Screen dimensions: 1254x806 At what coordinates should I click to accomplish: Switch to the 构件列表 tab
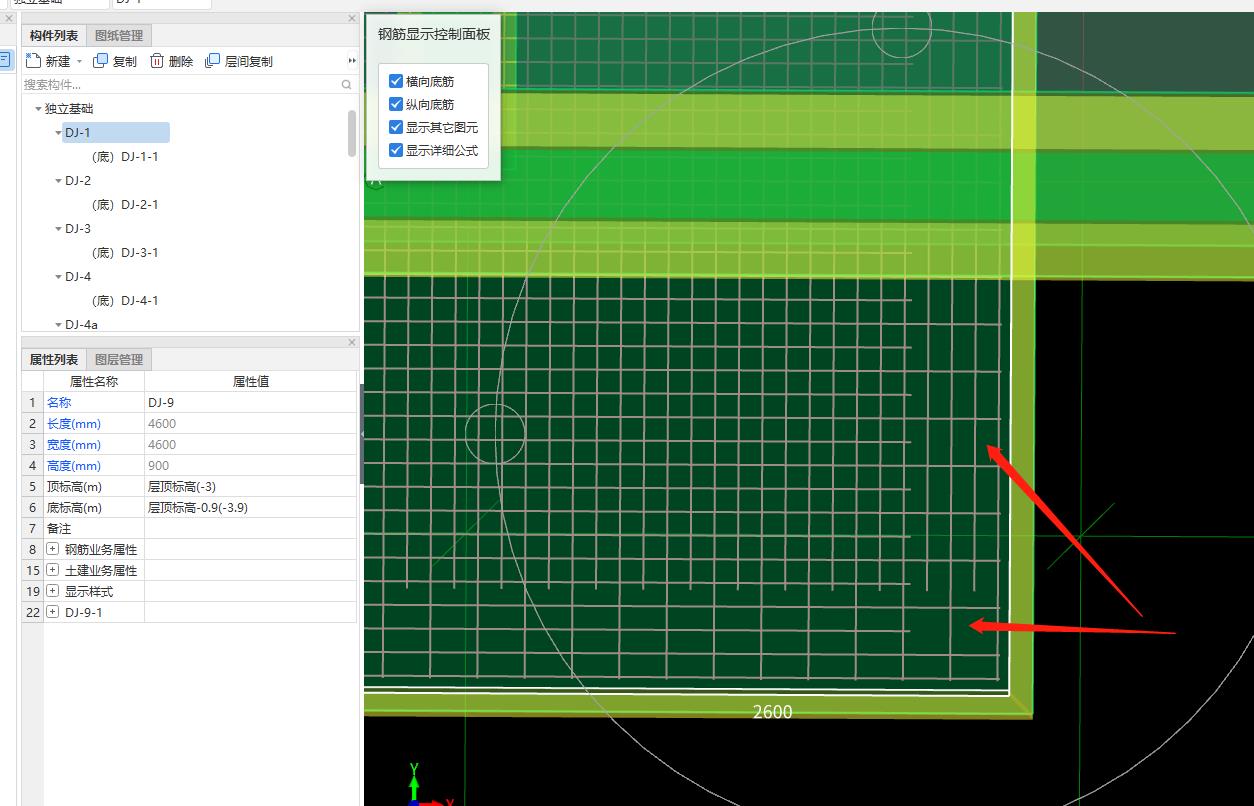pyautogui.click(x=54, y=35)
